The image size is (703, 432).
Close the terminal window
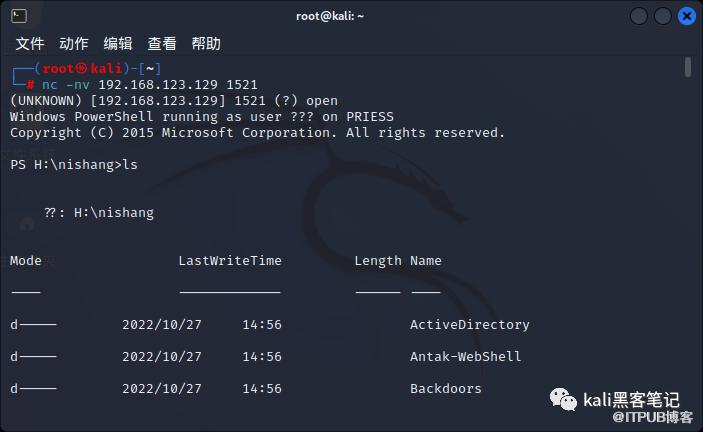point(687,16)
